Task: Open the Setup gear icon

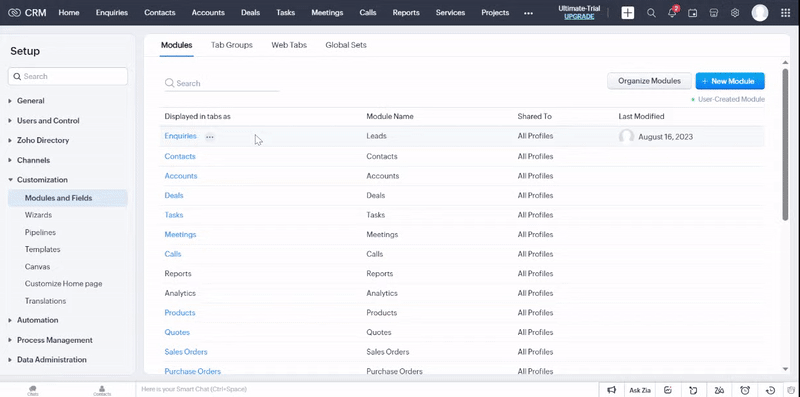Action: tap(735, 13)
